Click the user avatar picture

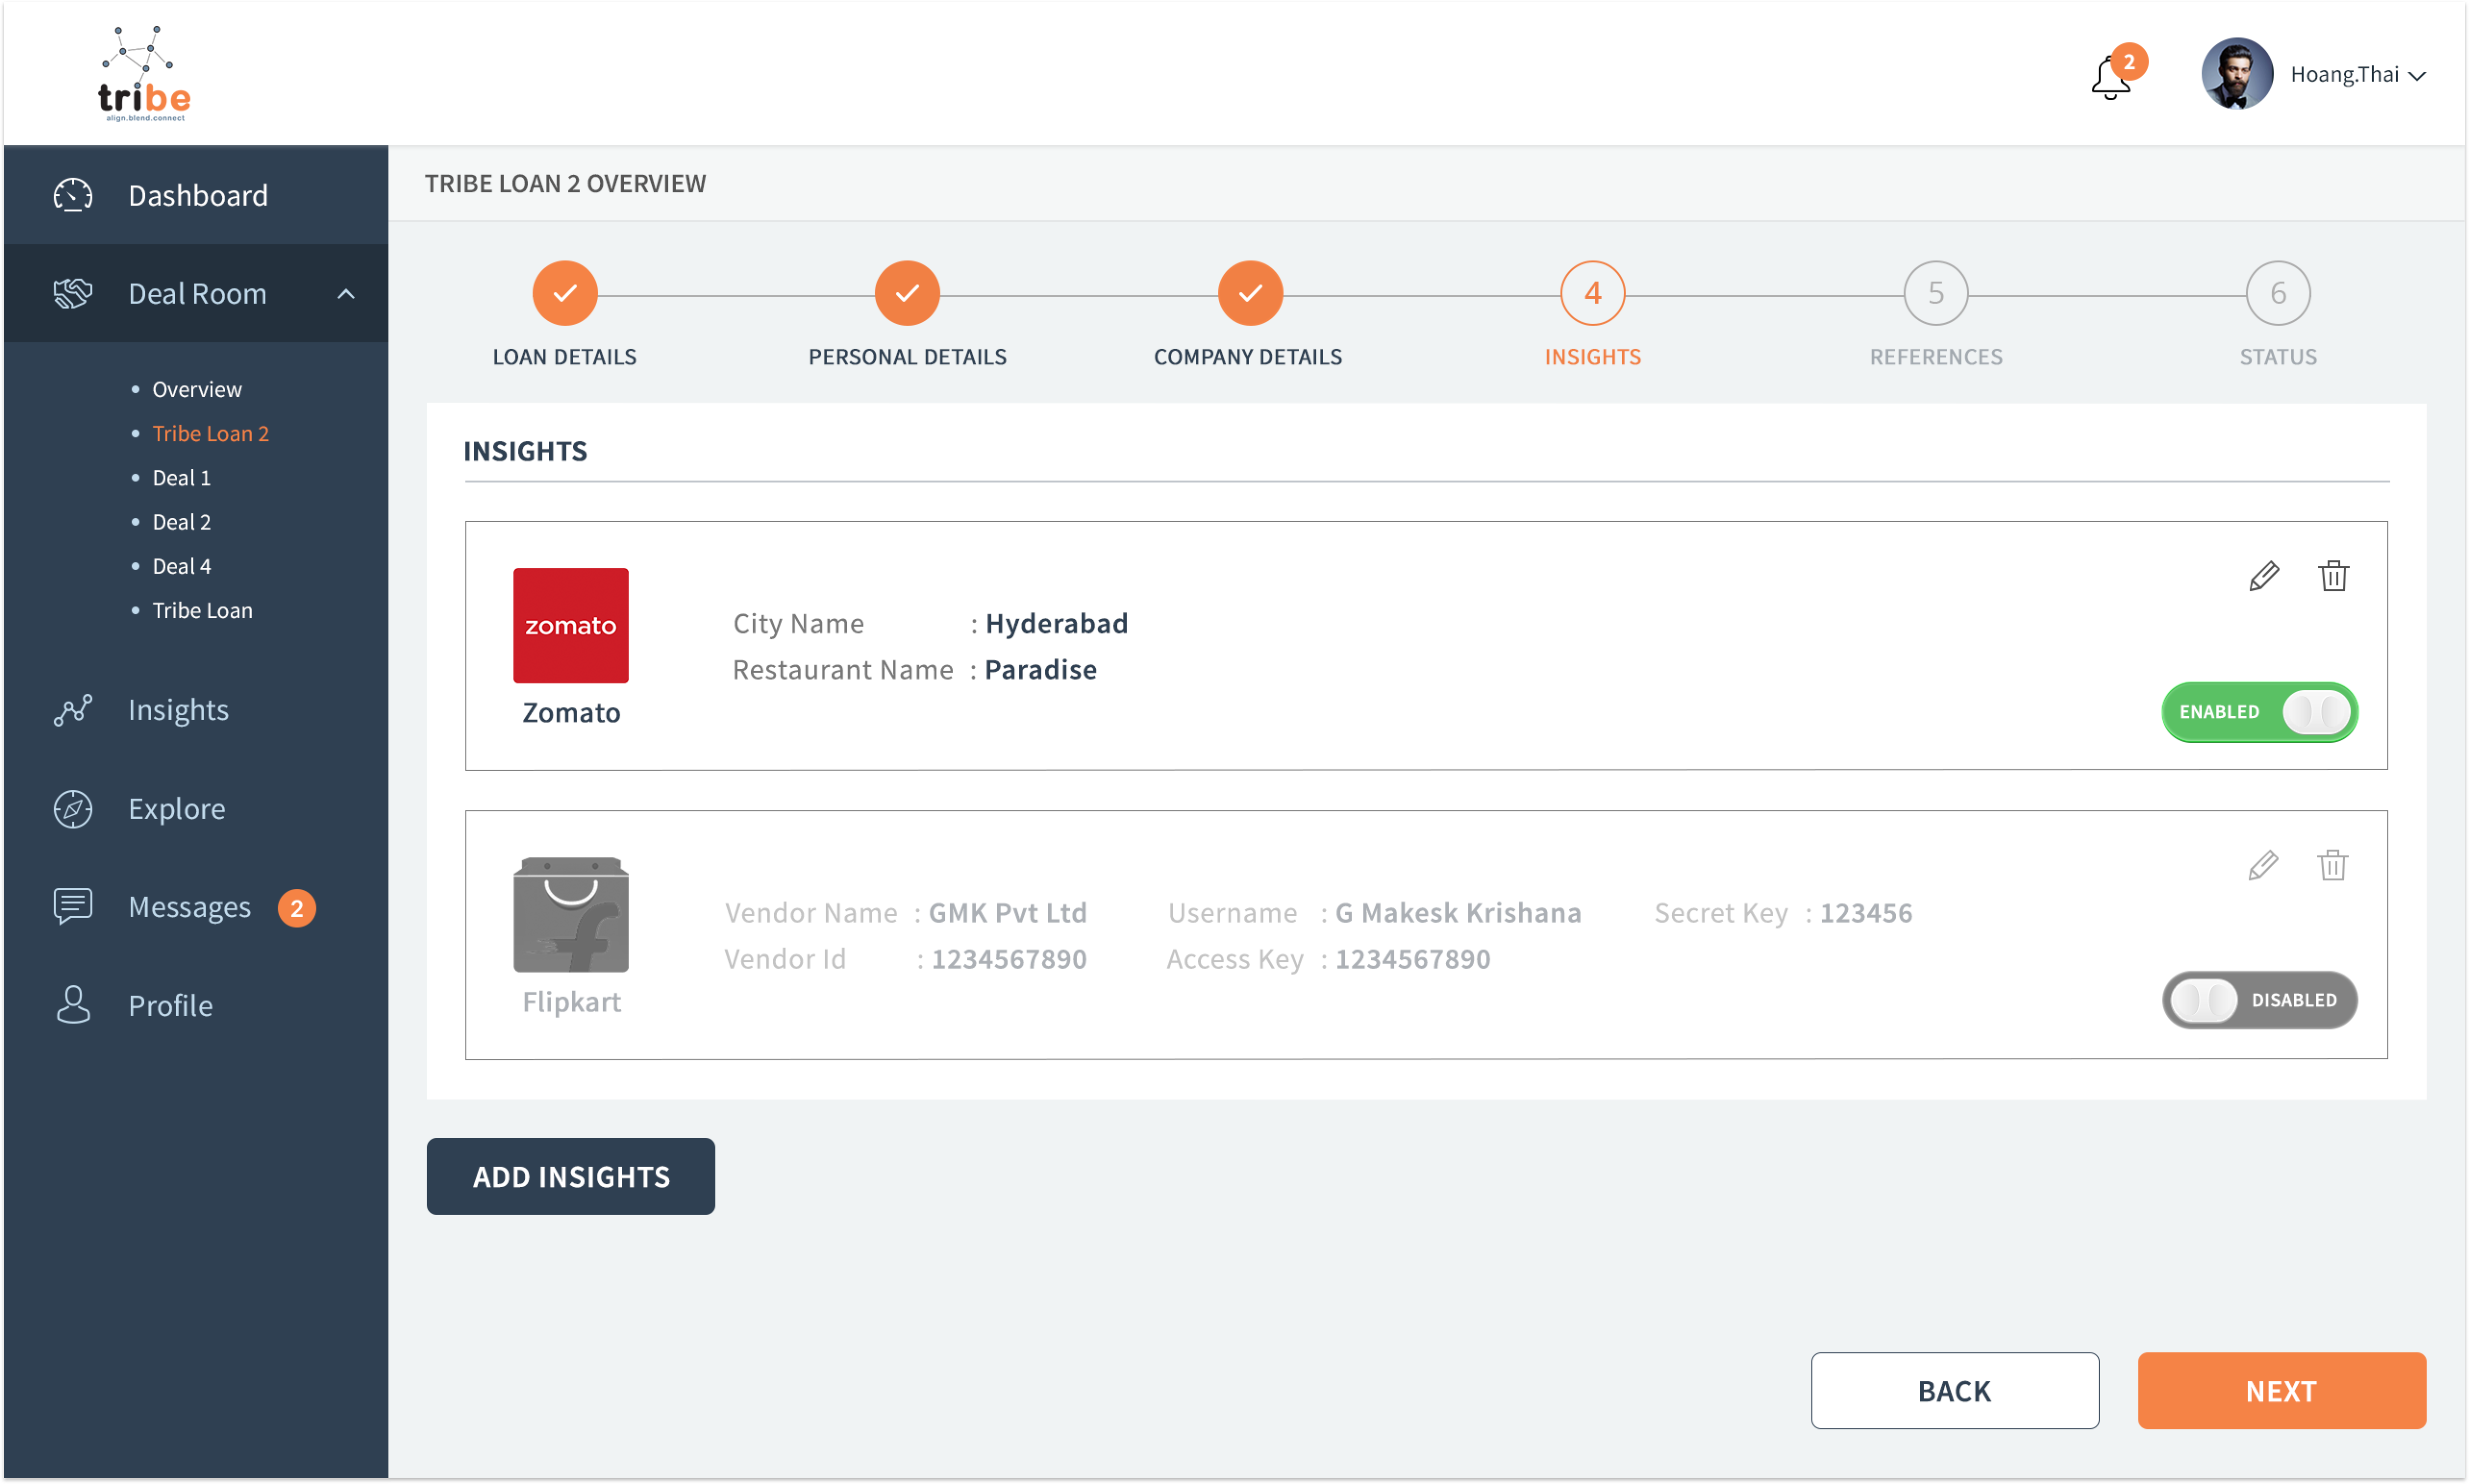pos(2237,74)
